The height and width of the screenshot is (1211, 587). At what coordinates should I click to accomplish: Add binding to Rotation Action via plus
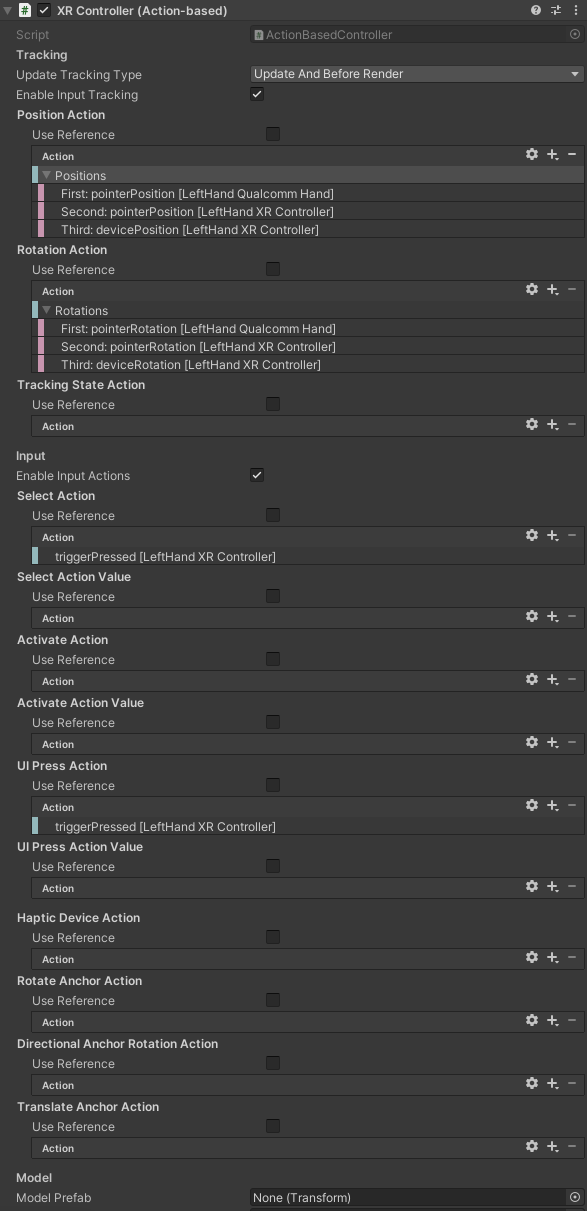pyautogui.click(x=552, y=290)
